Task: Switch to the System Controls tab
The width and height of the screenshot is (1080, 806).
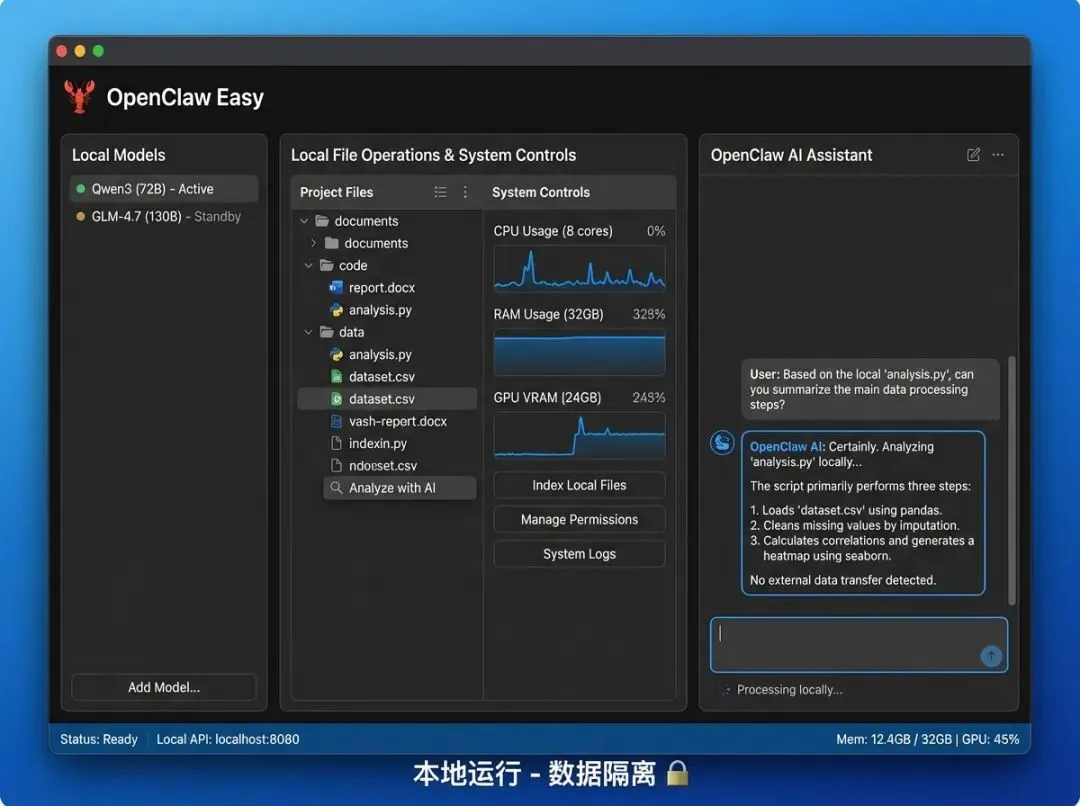Action: point(541,192)
